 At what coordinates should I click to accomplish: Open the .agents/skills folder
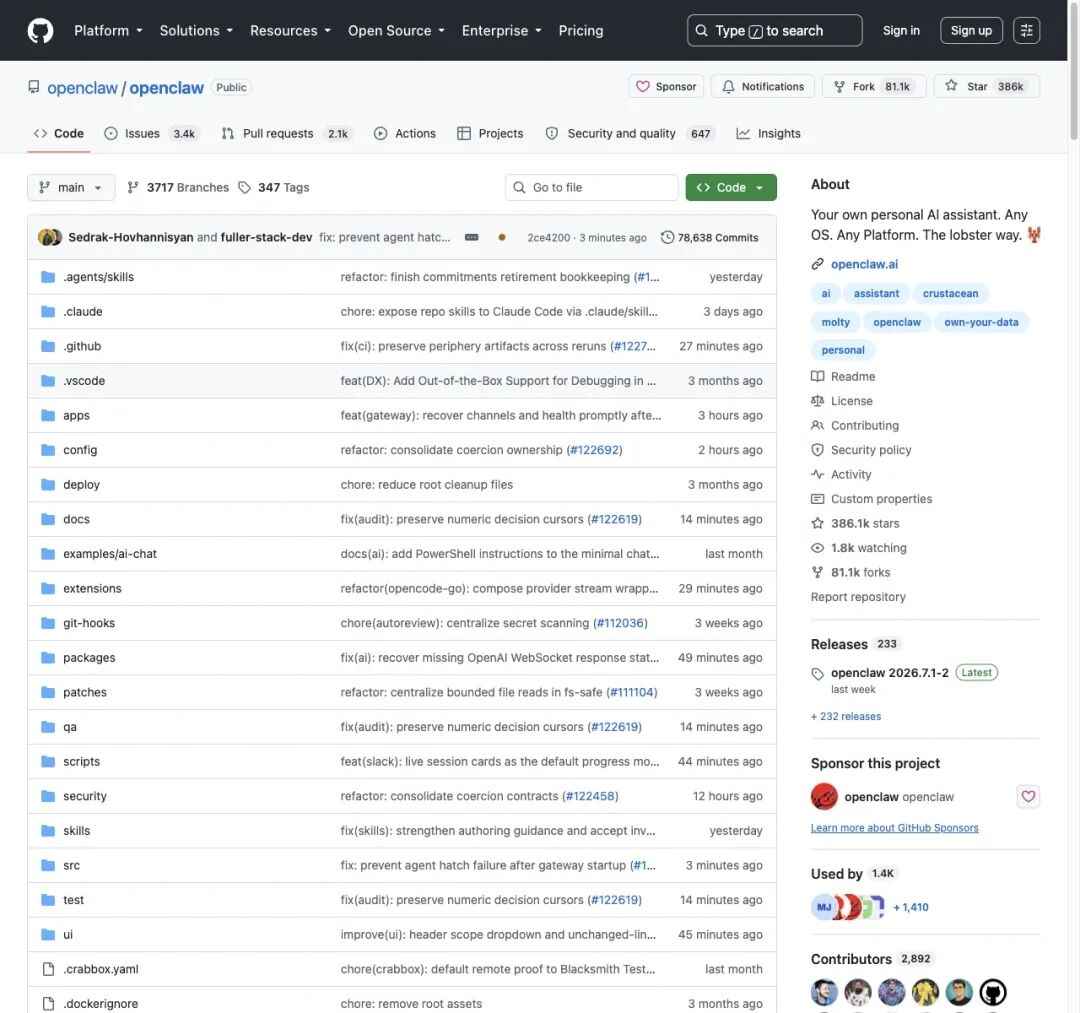pos(98,277)
